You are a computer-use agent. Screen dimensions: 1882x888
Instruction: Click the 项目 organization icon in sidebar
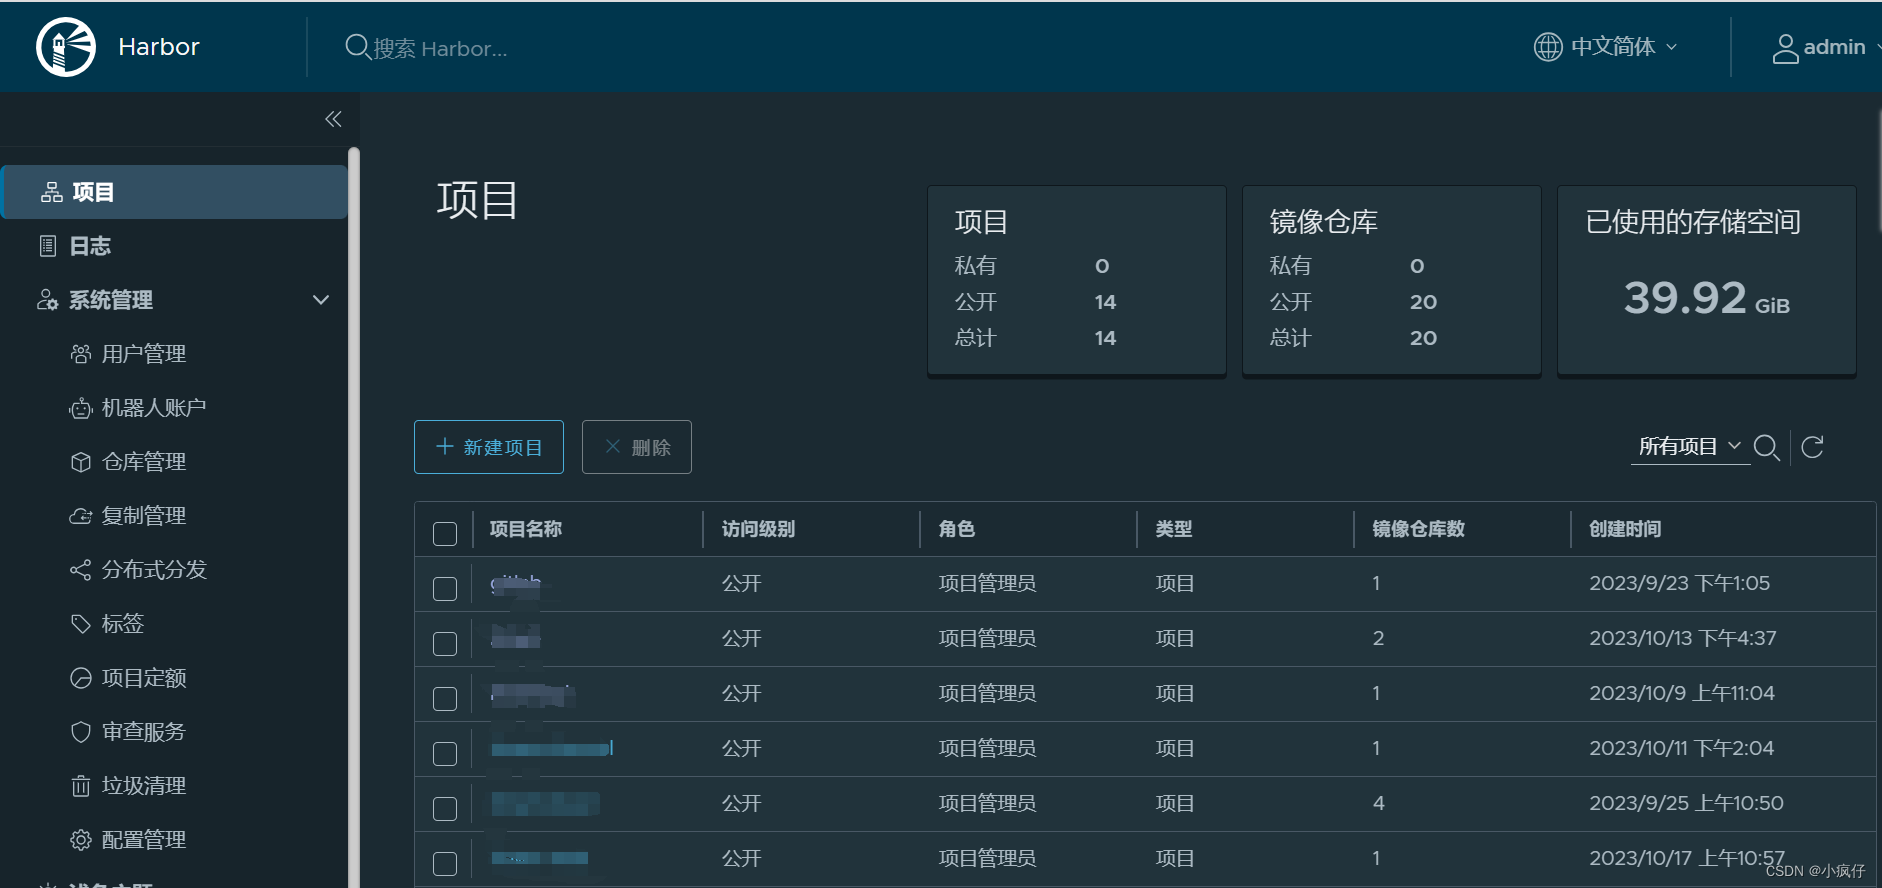[x=52, y=192]
